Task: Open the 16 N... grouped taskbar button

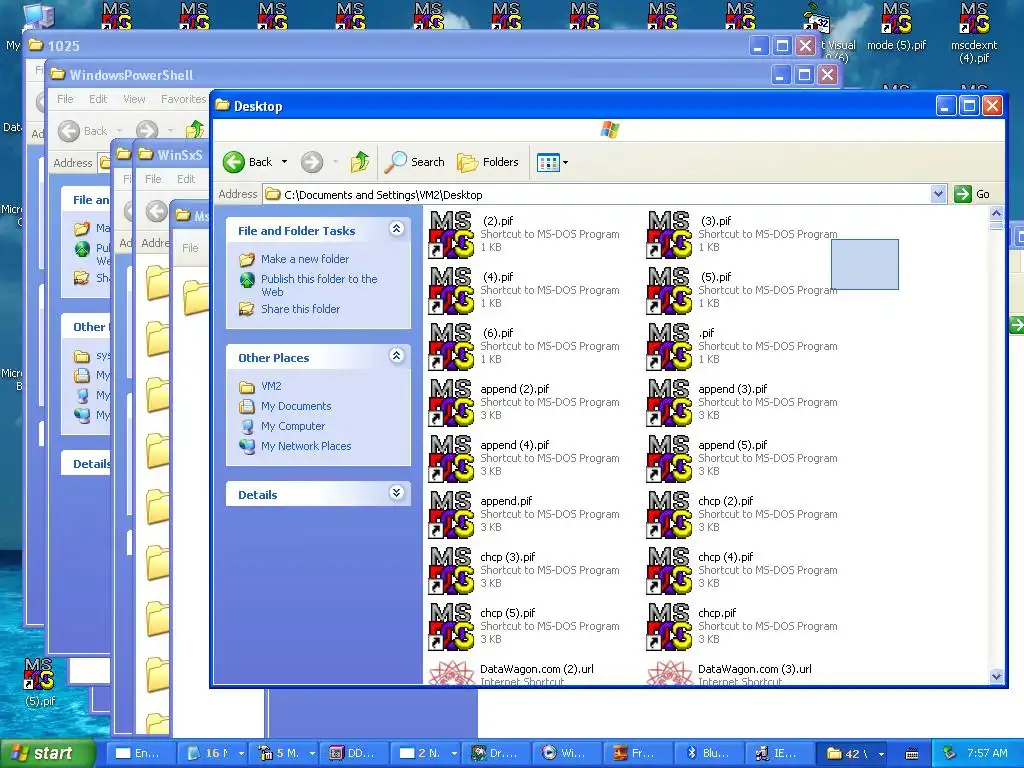Action: 214,753
